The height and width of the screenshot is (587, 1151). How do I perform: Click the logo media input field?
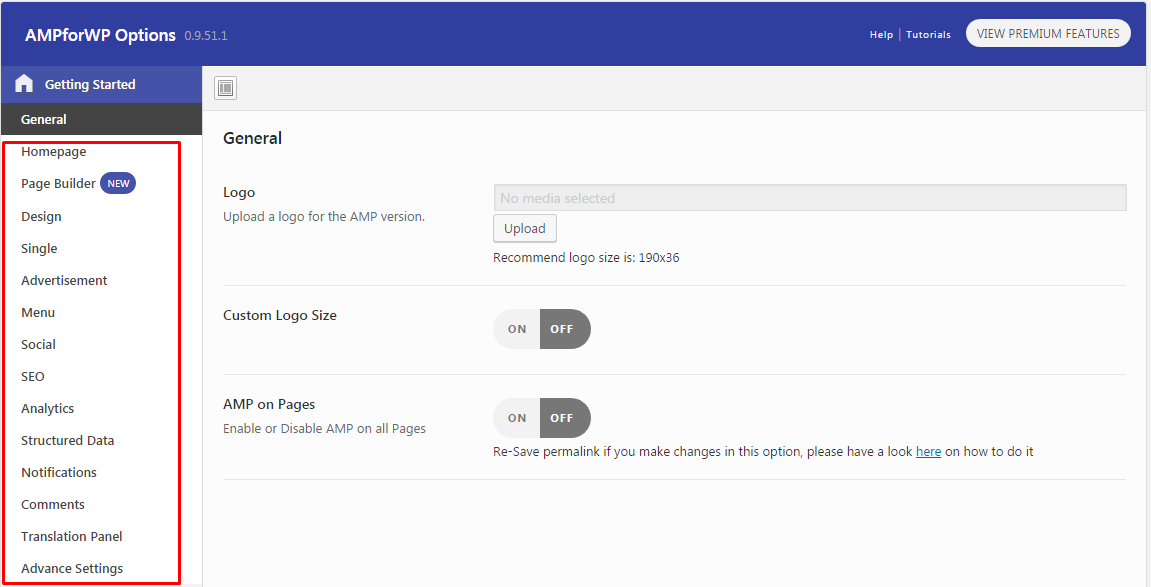[x=809, y=198]
